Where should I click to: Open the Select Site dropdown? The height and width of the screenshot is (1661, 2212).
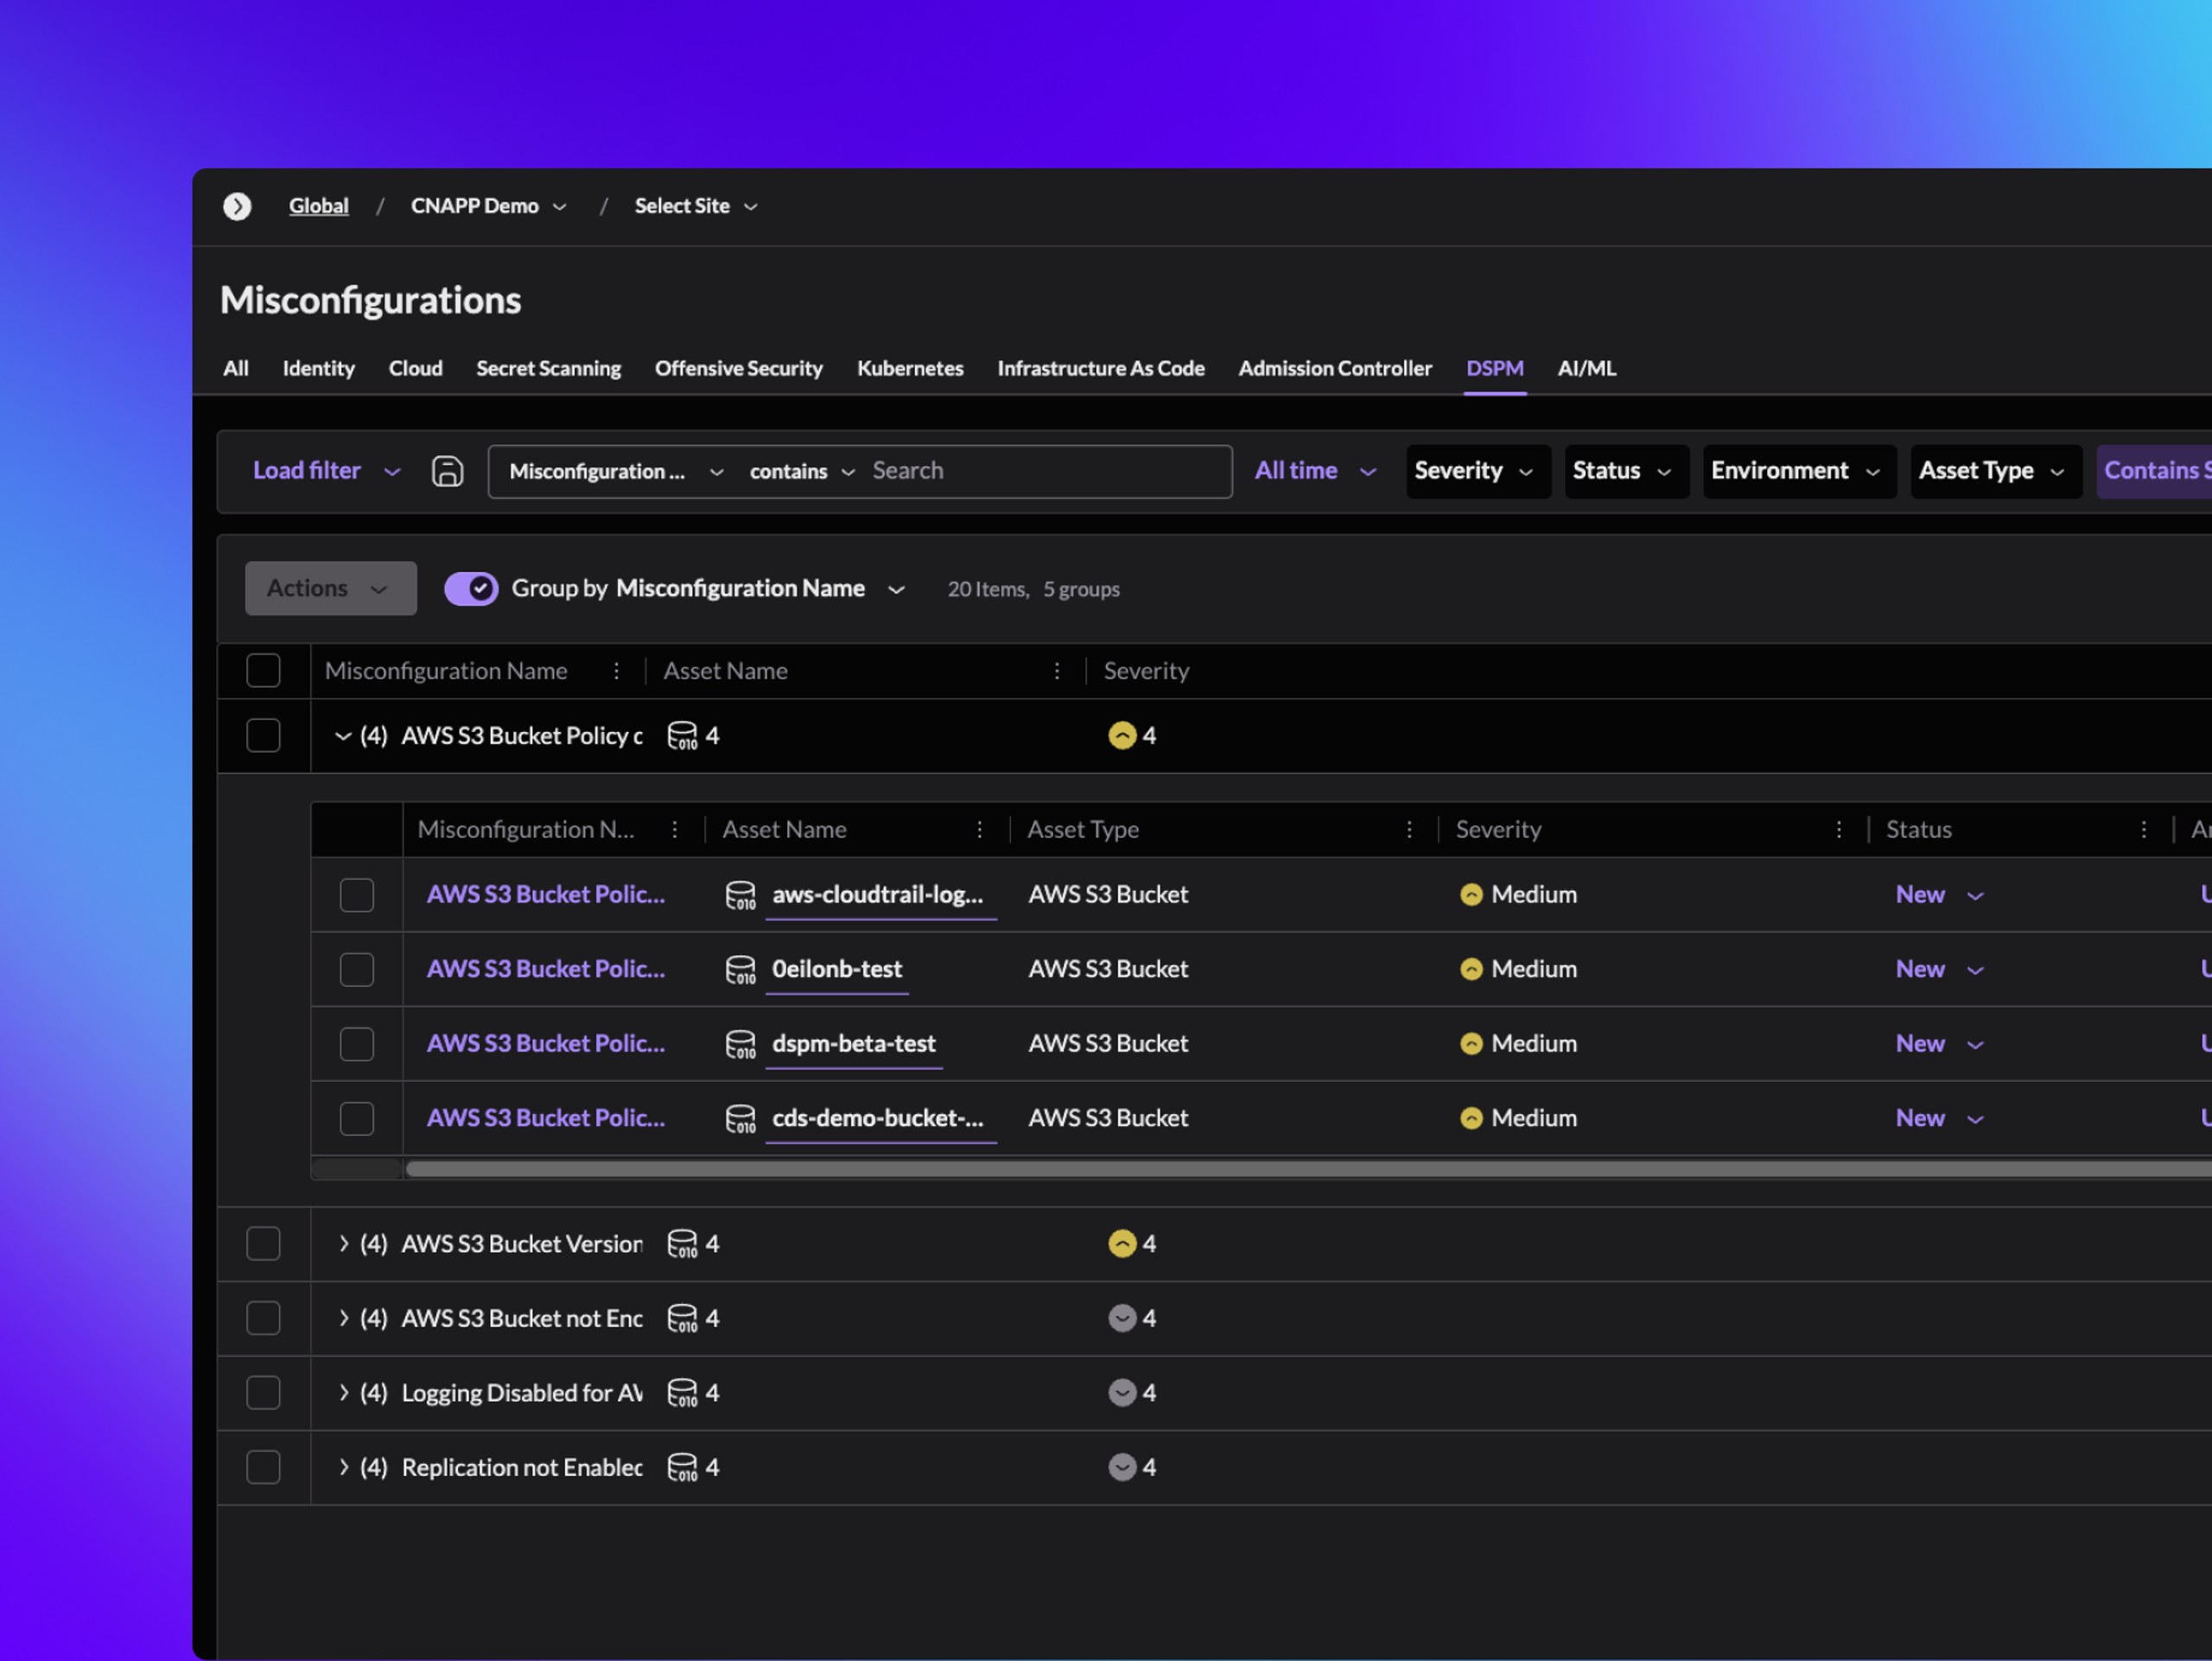[696, 206]
